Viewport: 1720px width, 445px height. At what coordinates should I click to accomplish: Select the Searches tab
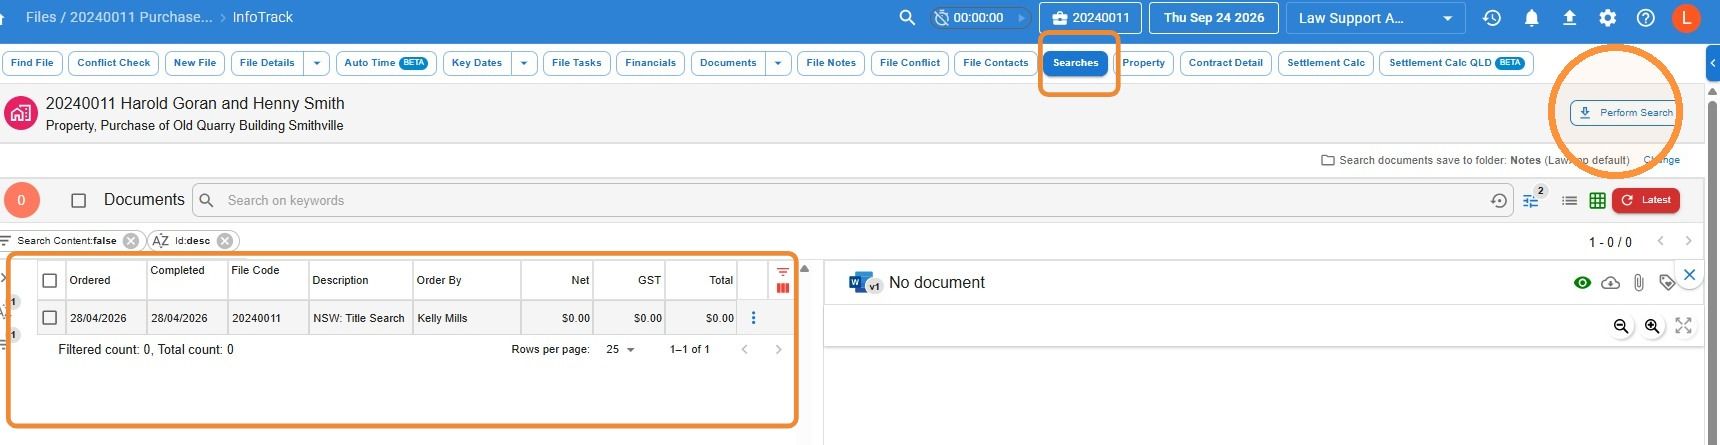pyautogui.click(x=1076, y=63)
